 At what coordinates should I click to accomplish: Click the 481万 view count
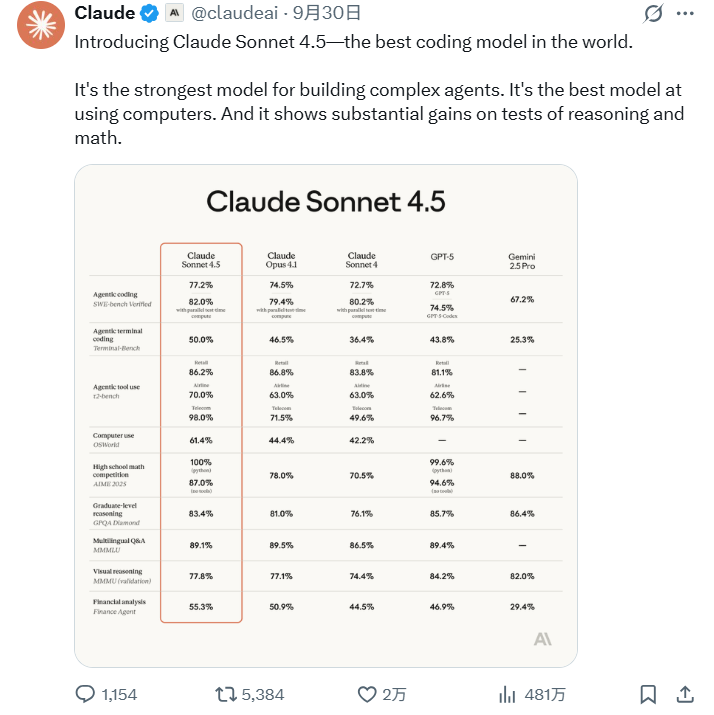pos(545,694)
